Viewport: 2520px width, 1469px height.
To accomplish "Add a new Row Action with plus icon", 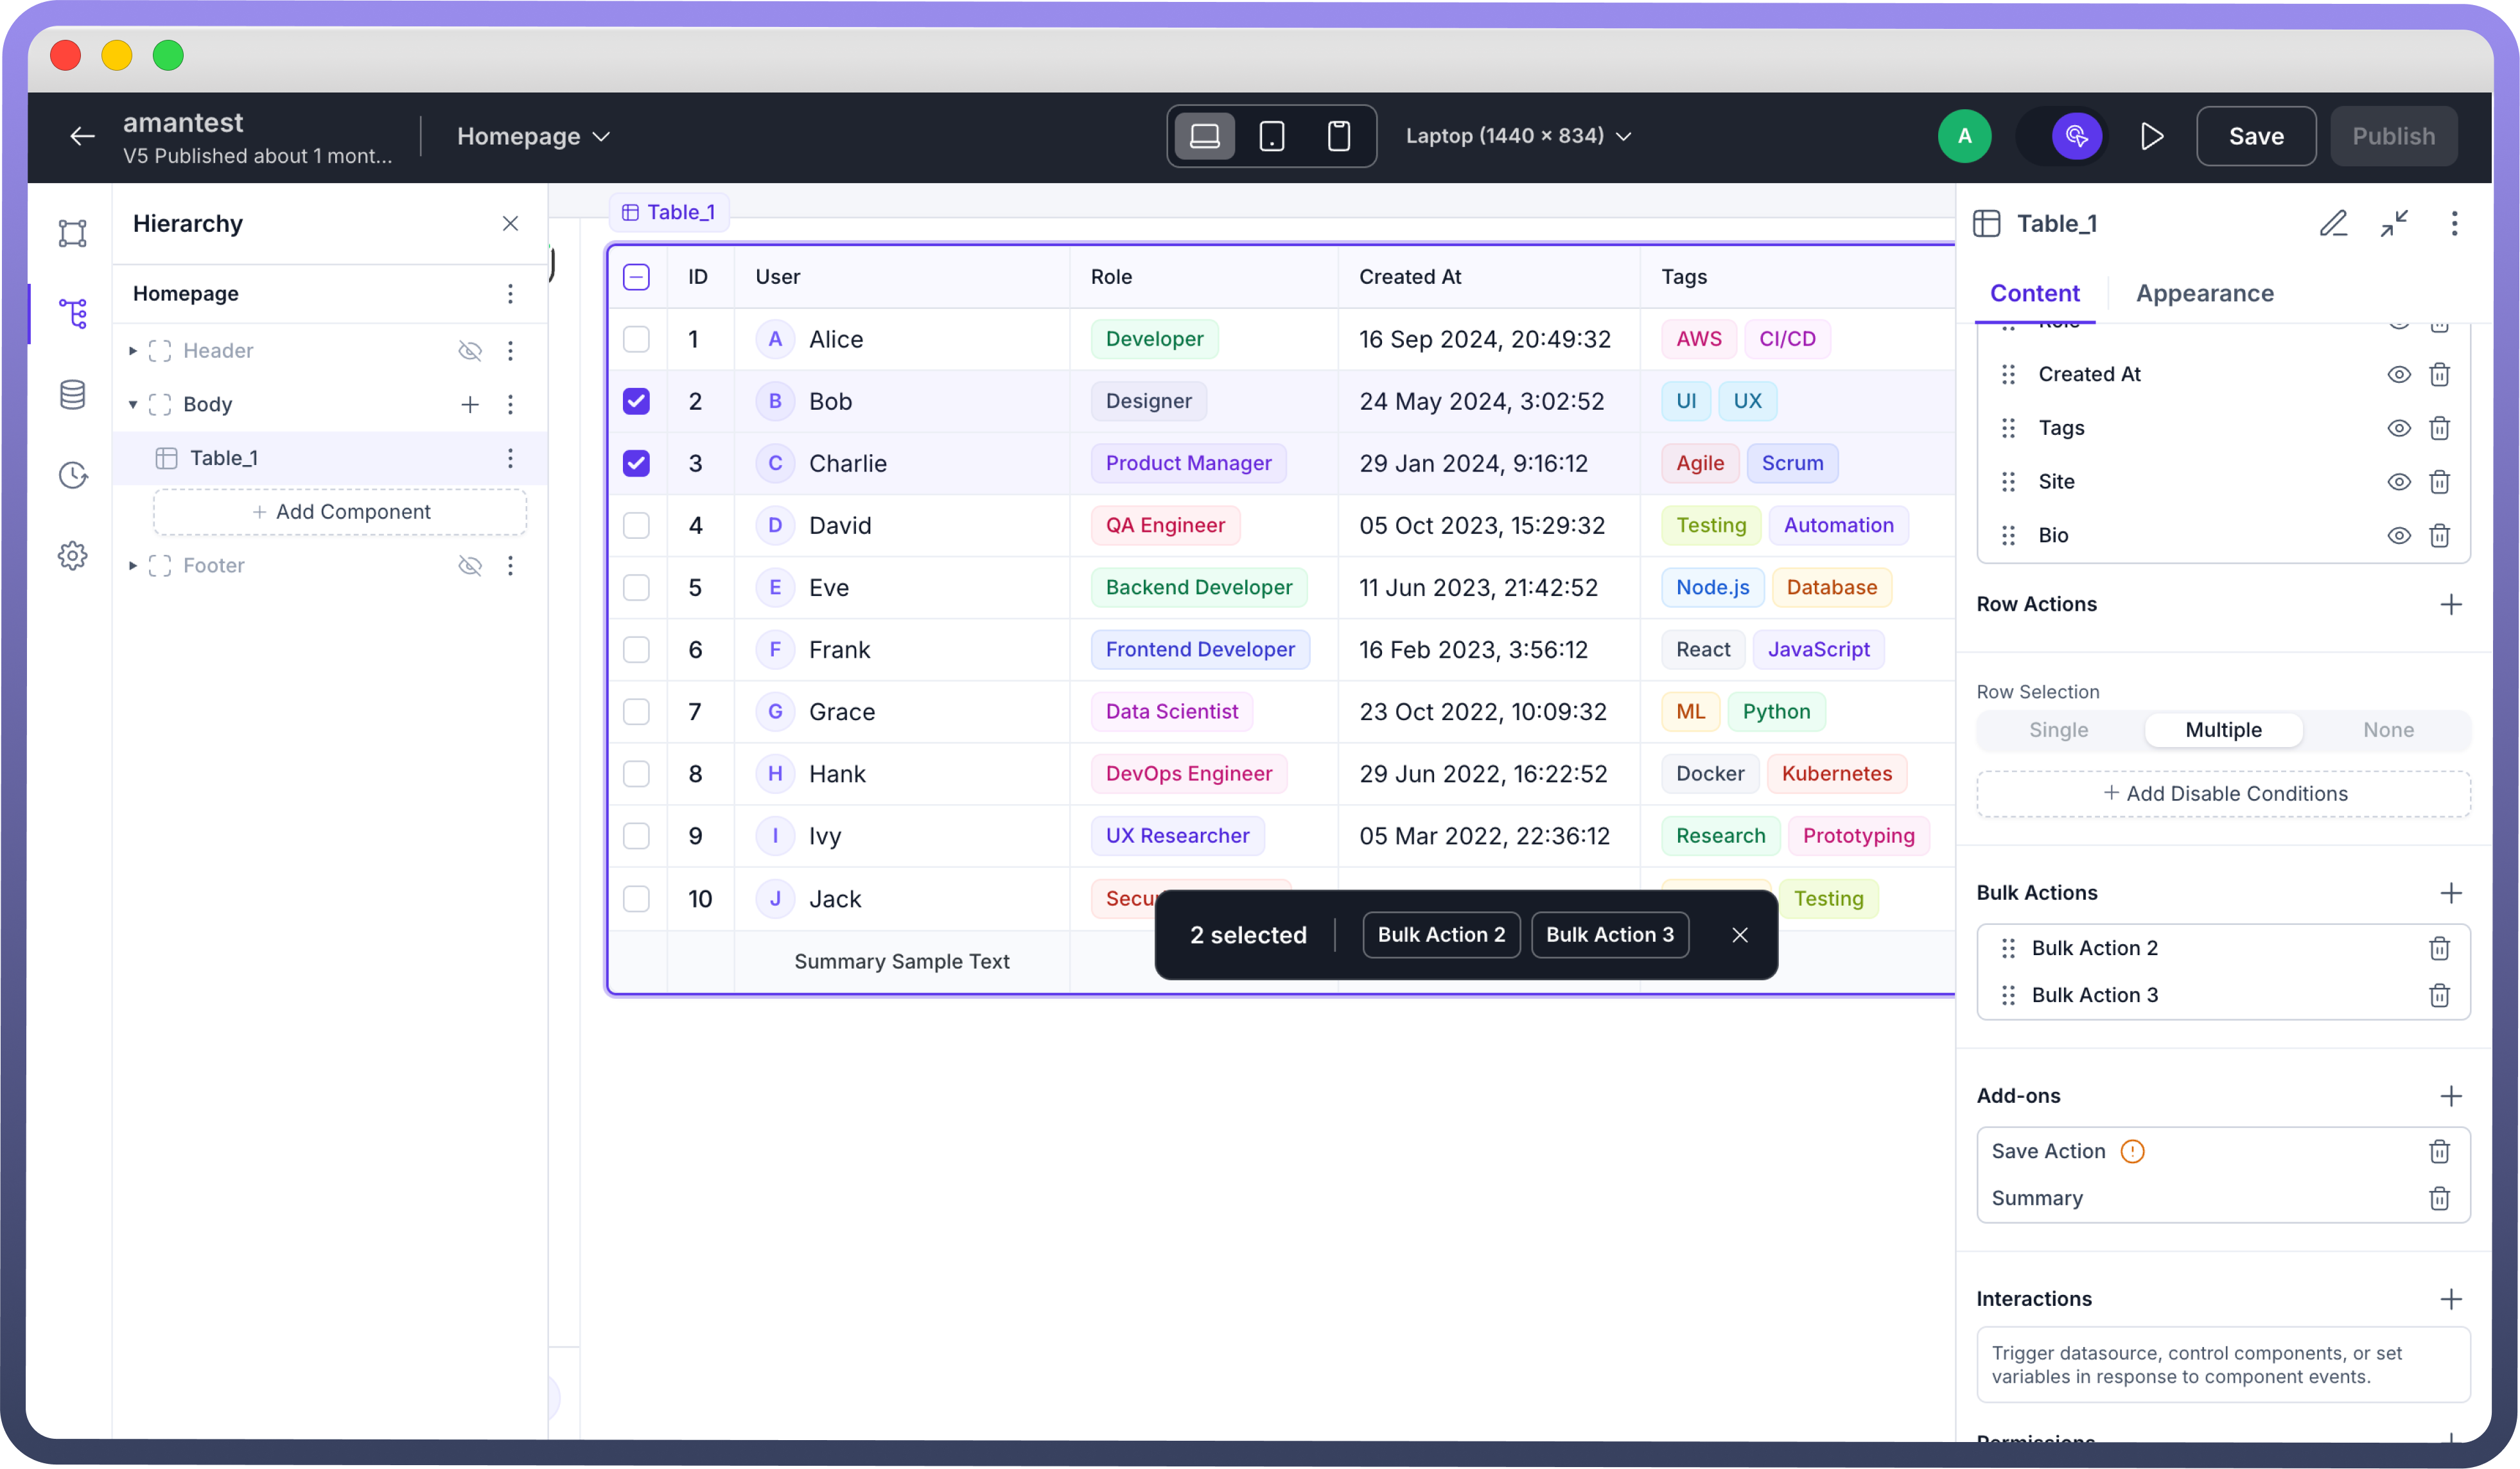I will 2450,604.
